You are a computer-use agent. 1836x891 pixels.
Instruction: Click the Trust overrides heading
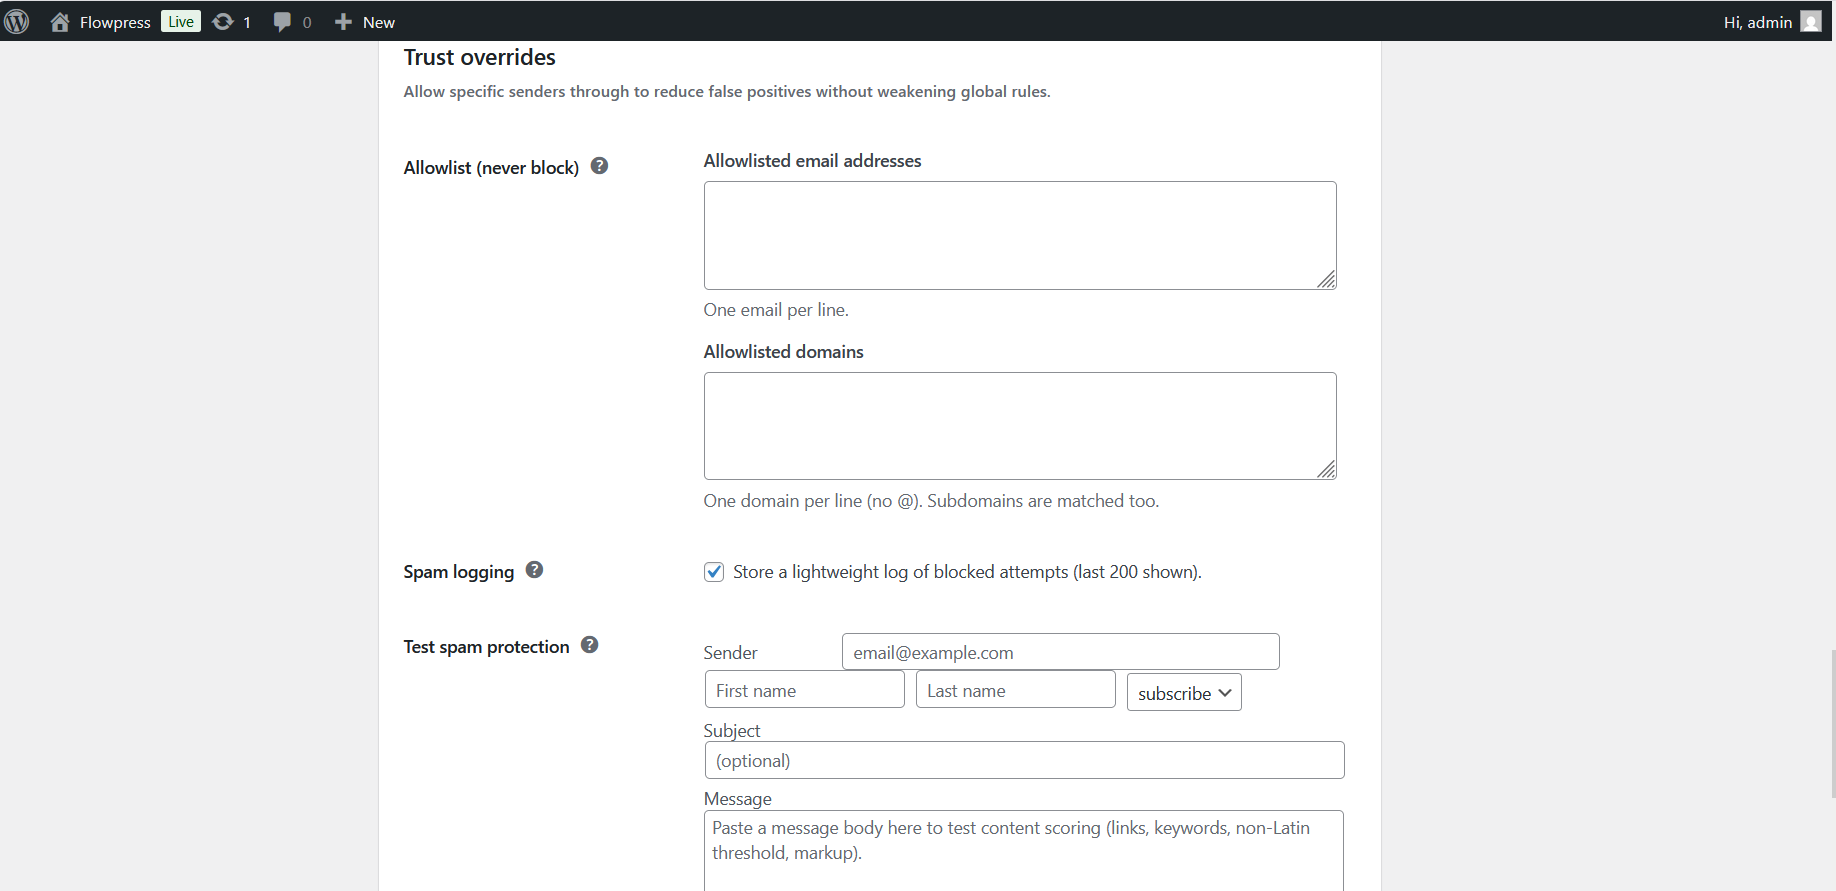(x=480, y=57)
